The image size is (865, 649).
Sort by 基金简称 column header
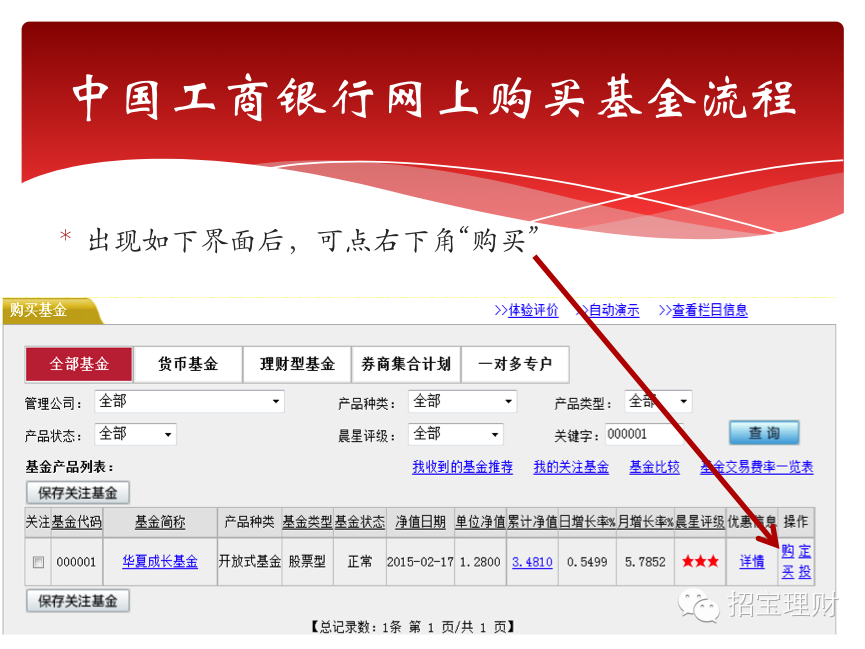click(160, 522)
